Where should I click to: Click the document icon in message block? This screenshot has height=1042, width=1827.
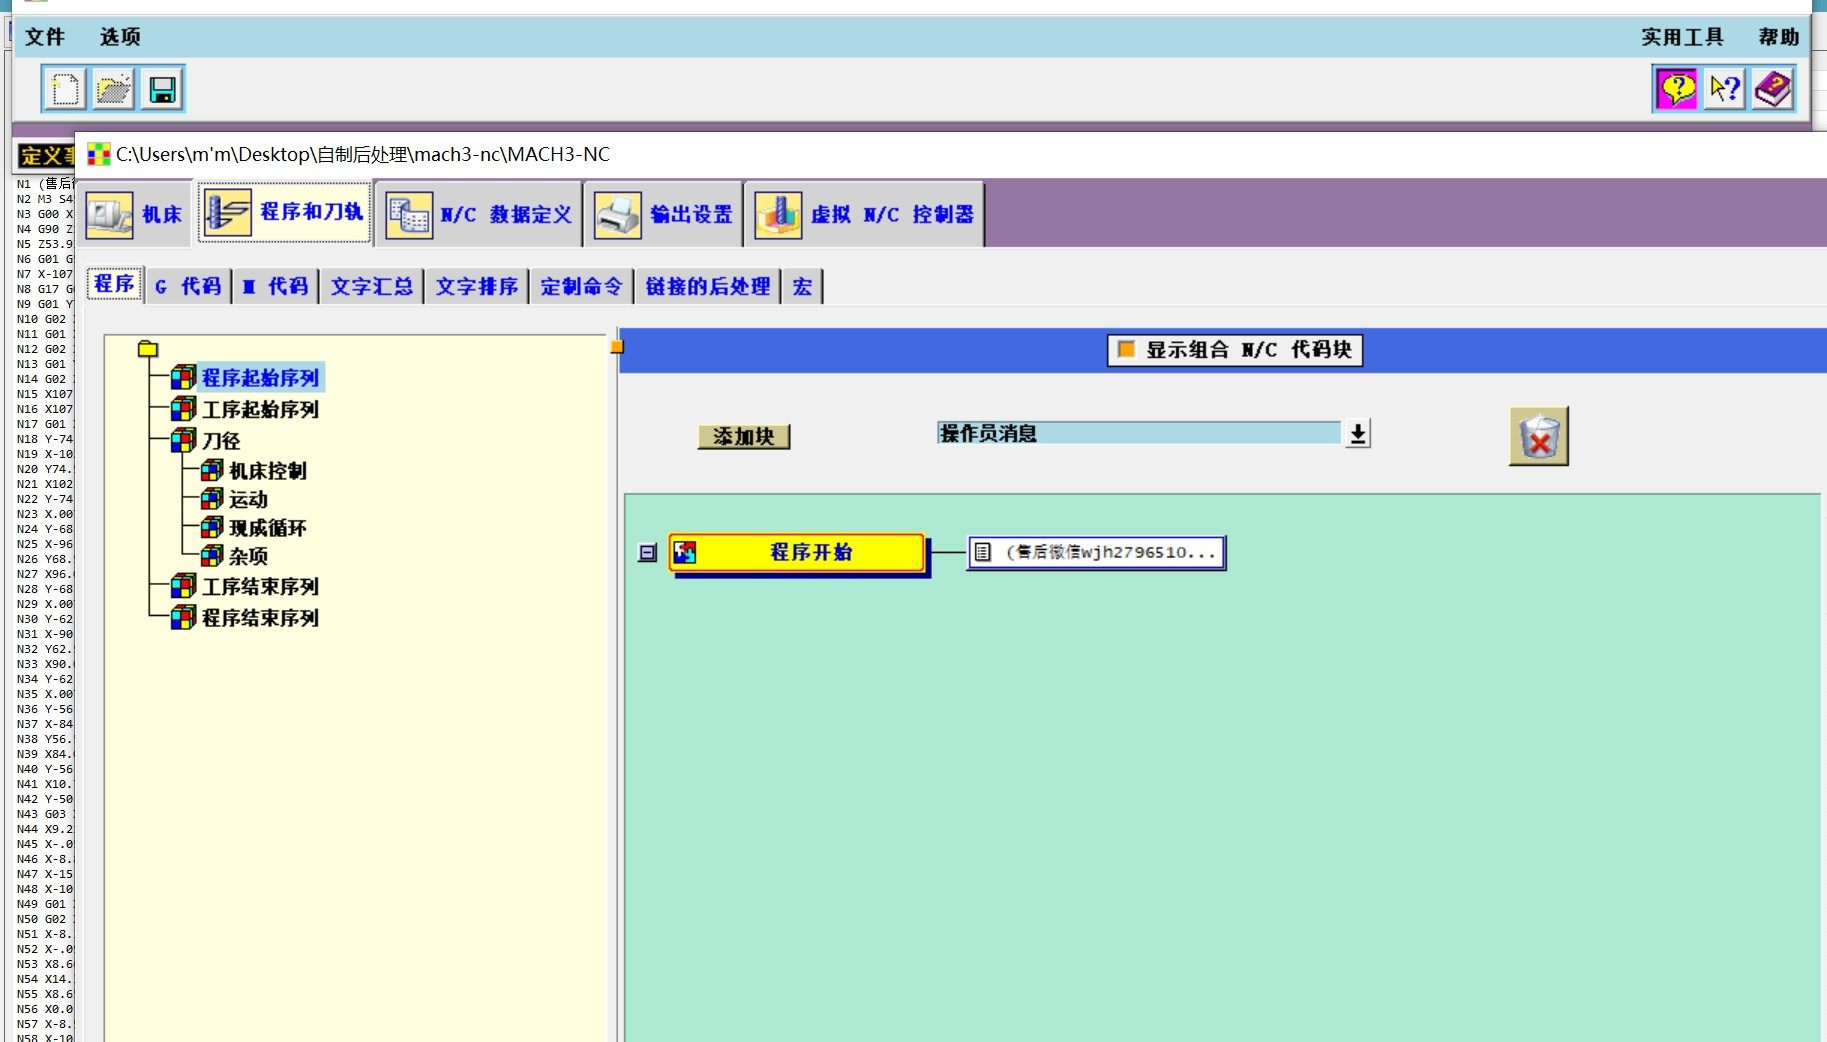click(x=983, y=552)
